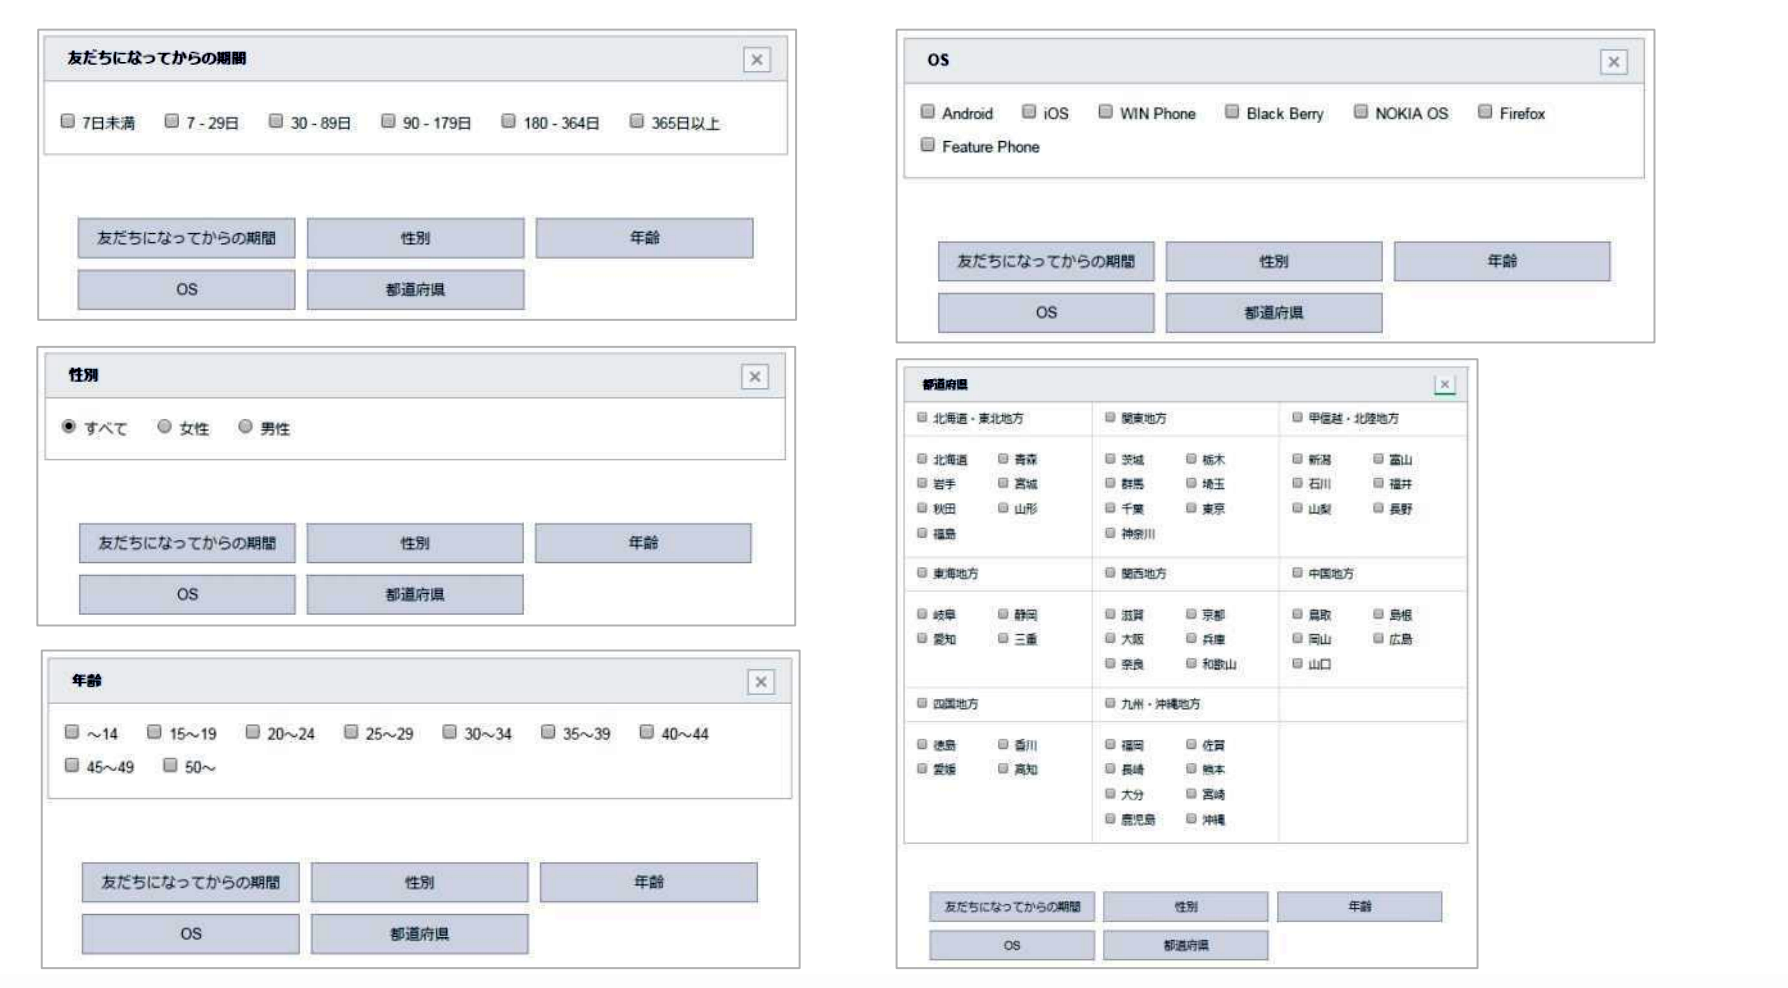Viewport: 1788px width, 988px height.
Task: Tick the 20～24 age checkbox
Action: point(253,732)
